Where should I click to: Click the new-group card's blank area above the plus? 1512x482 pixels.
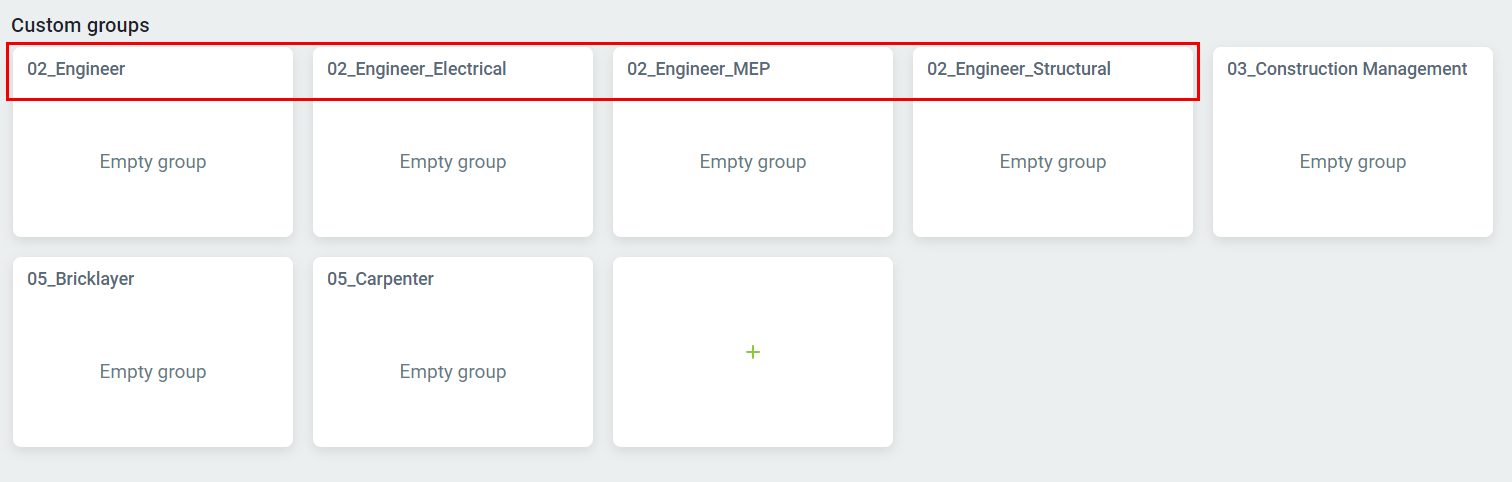coord(753,295)
